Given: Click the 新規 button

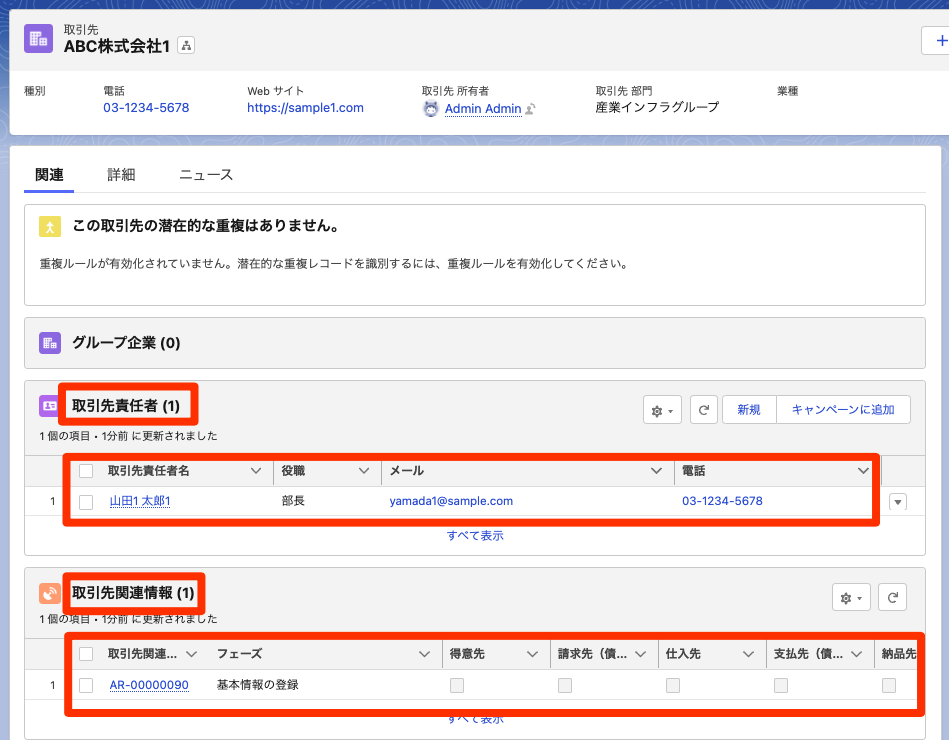Looking at the screenshot, I should [748, 409].
